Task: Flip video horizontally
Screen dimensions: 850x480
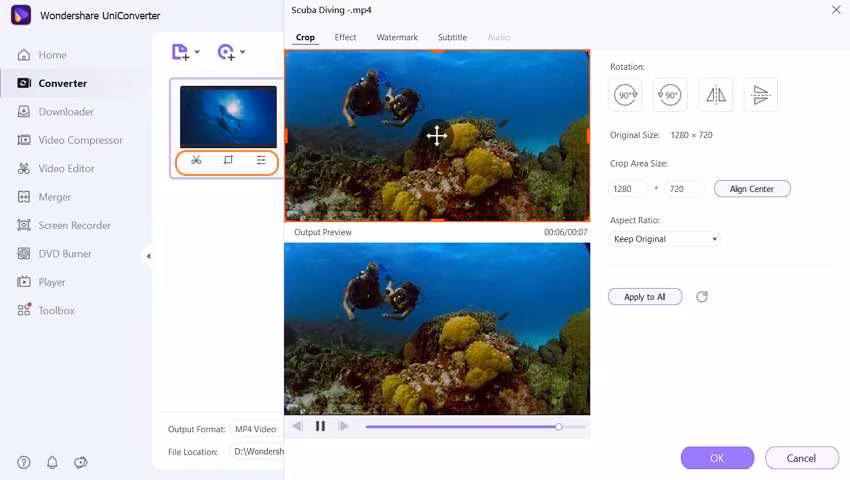Action: point(716,95)
